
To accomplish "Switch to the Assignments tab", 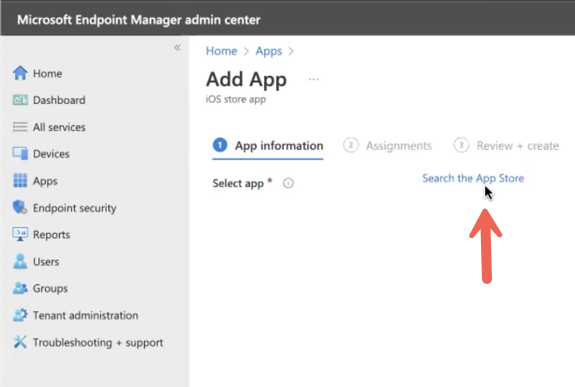I will click(387, 146).
